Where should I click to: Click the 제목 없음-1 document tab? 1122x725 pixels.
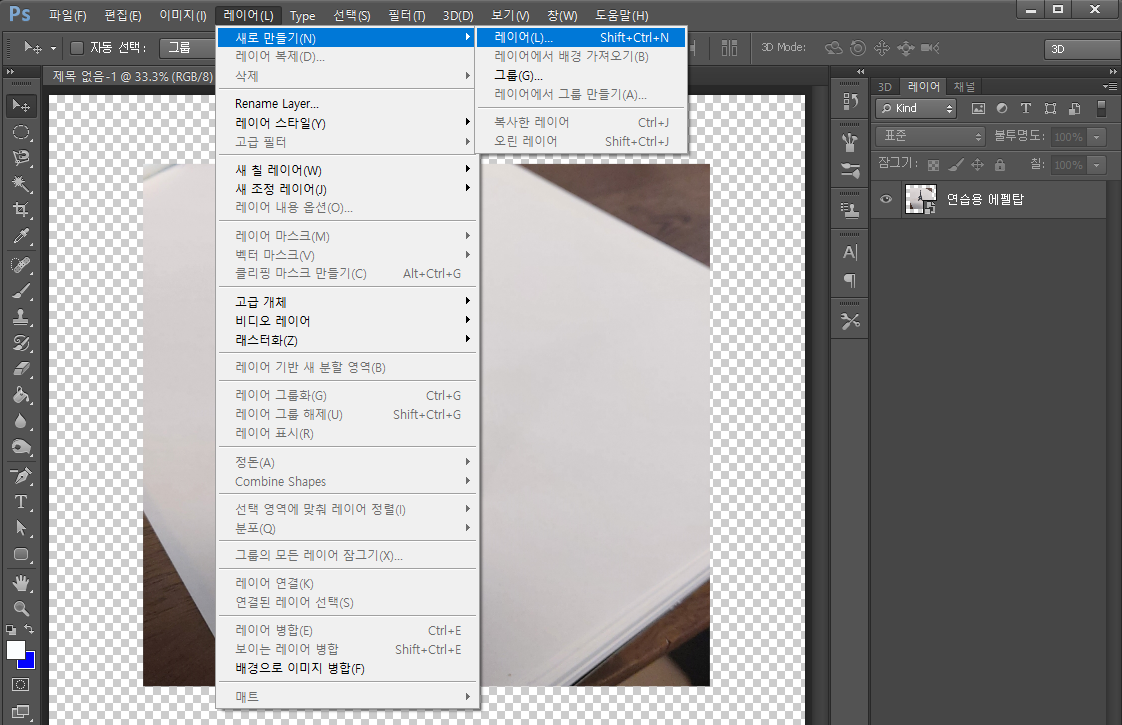pyautogui.click(x=132, y=76)
